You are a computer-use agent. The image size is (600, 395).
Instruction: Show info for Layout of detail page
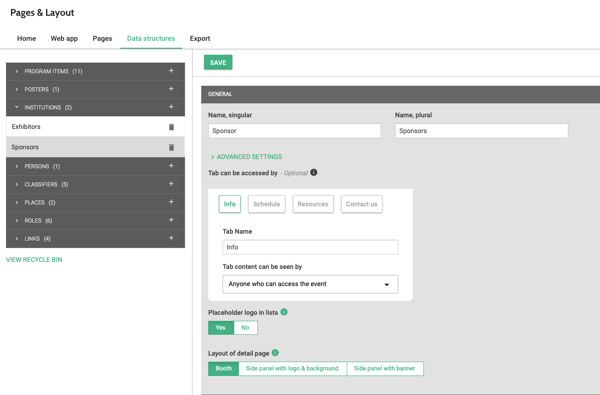(x=275, y=353)
